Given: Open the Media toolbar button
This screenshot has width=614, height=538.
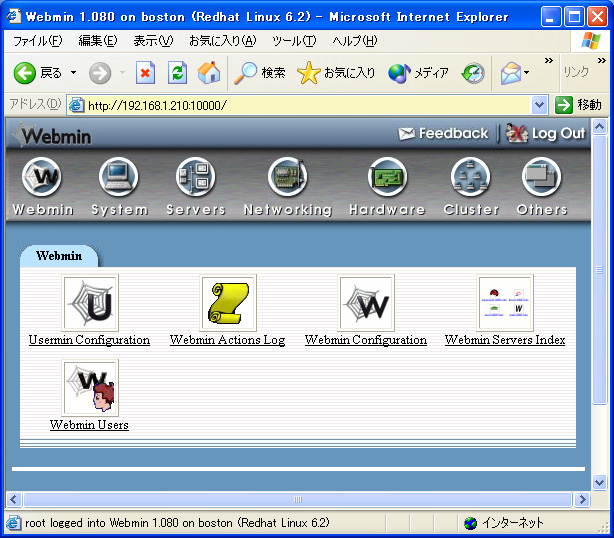Looking at the screenshot, I should (418, 73).
